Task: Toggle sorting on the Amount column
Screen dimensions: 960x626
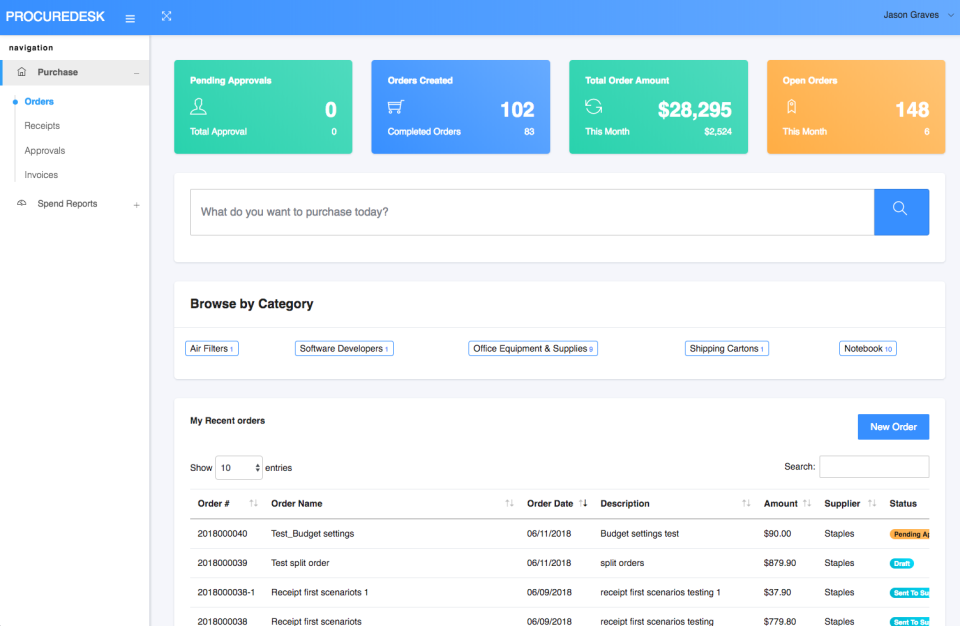Action: 808,503
